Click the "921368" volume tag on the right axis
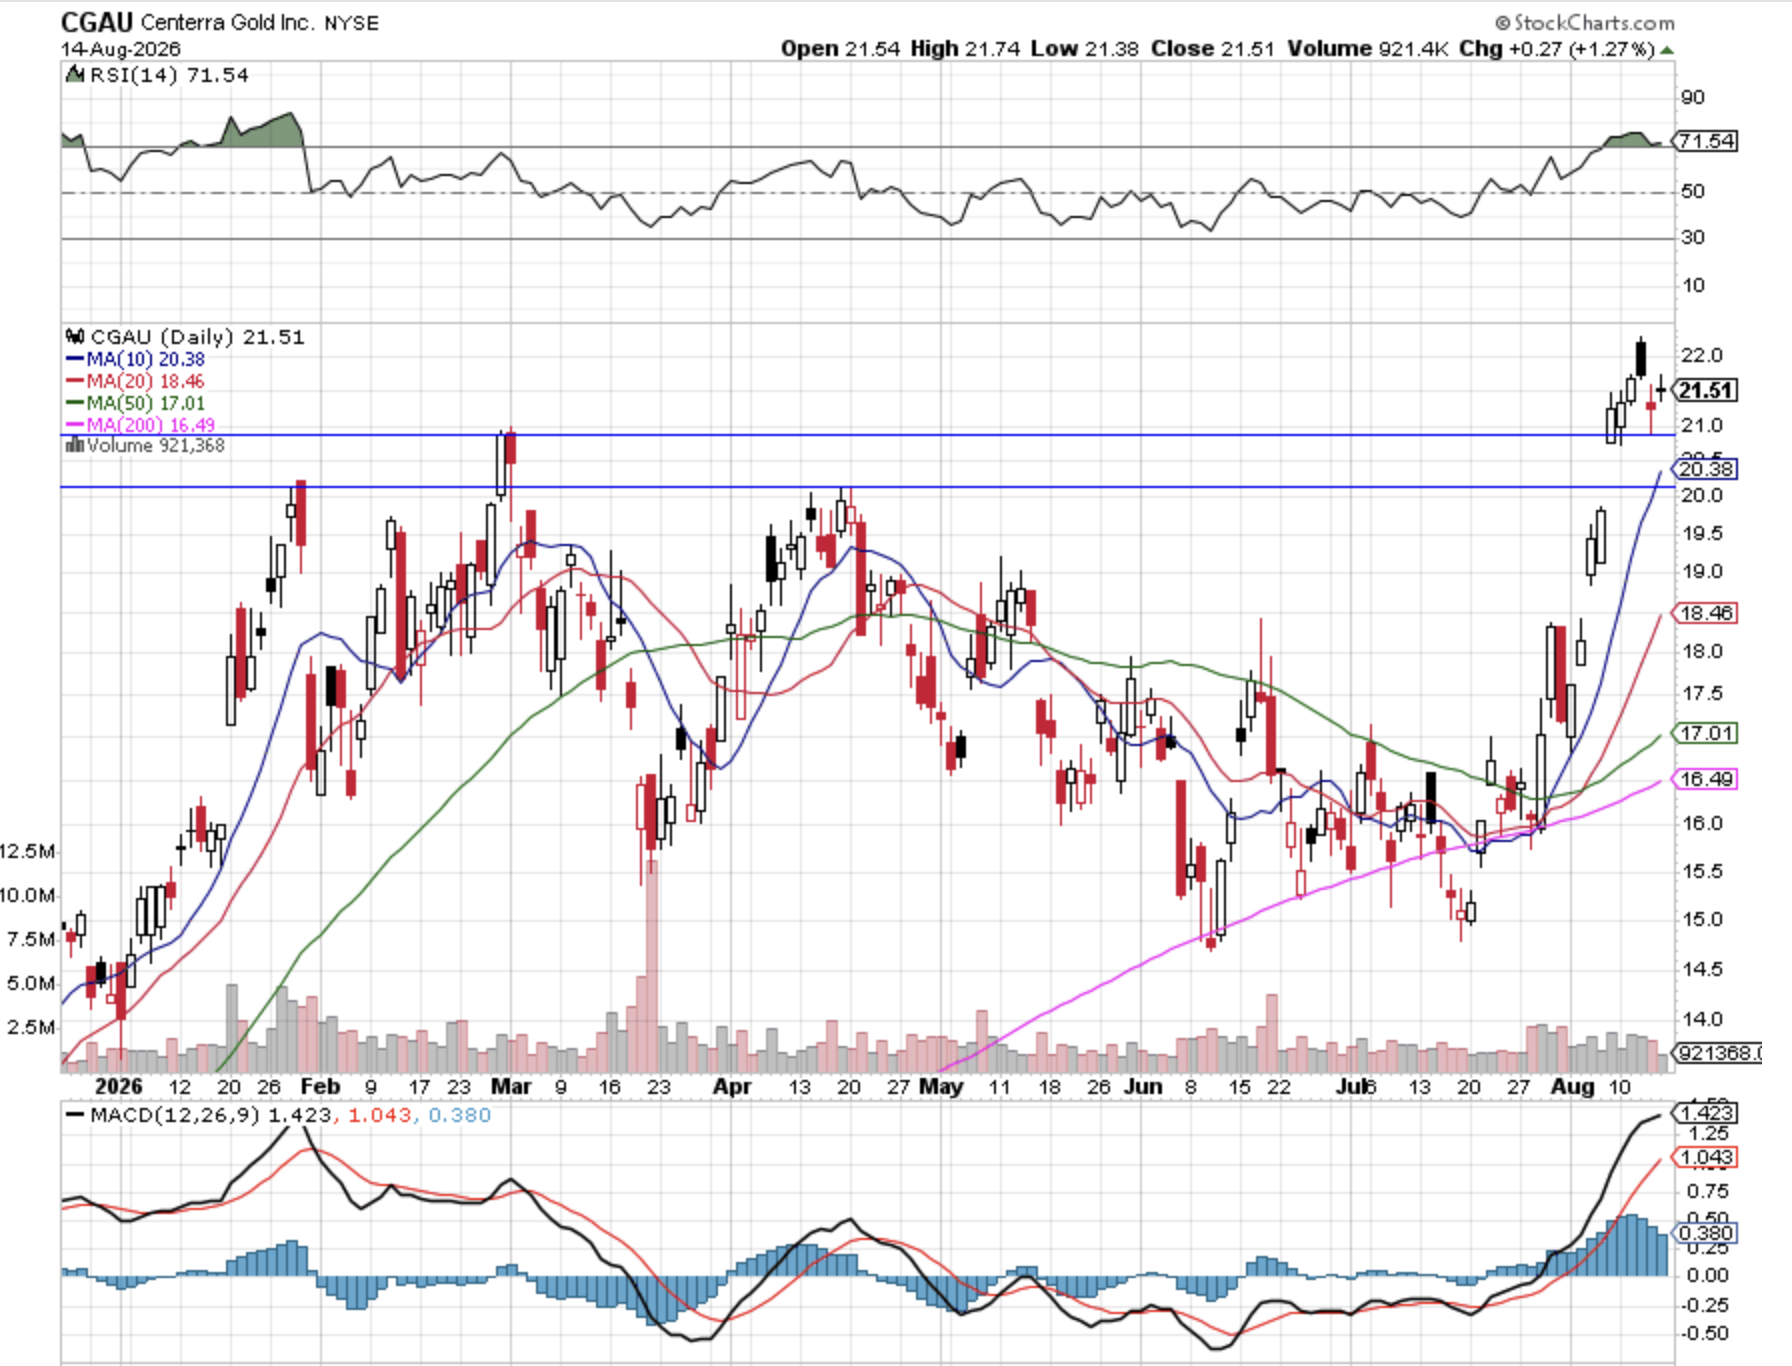Image resolution: width=1792 pixels, height=1366 pixels. (1719, 1052)
